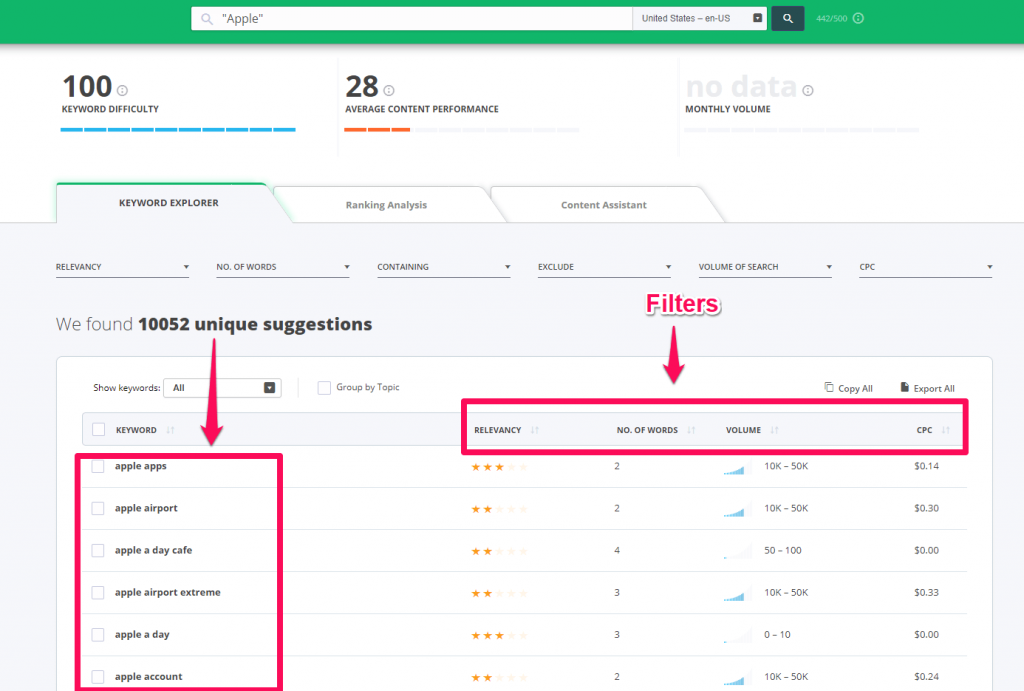The width and height of the screenshot is (1024, 691).
Task: Click star rating for apple airport extreme
Action: coord(500,593)
